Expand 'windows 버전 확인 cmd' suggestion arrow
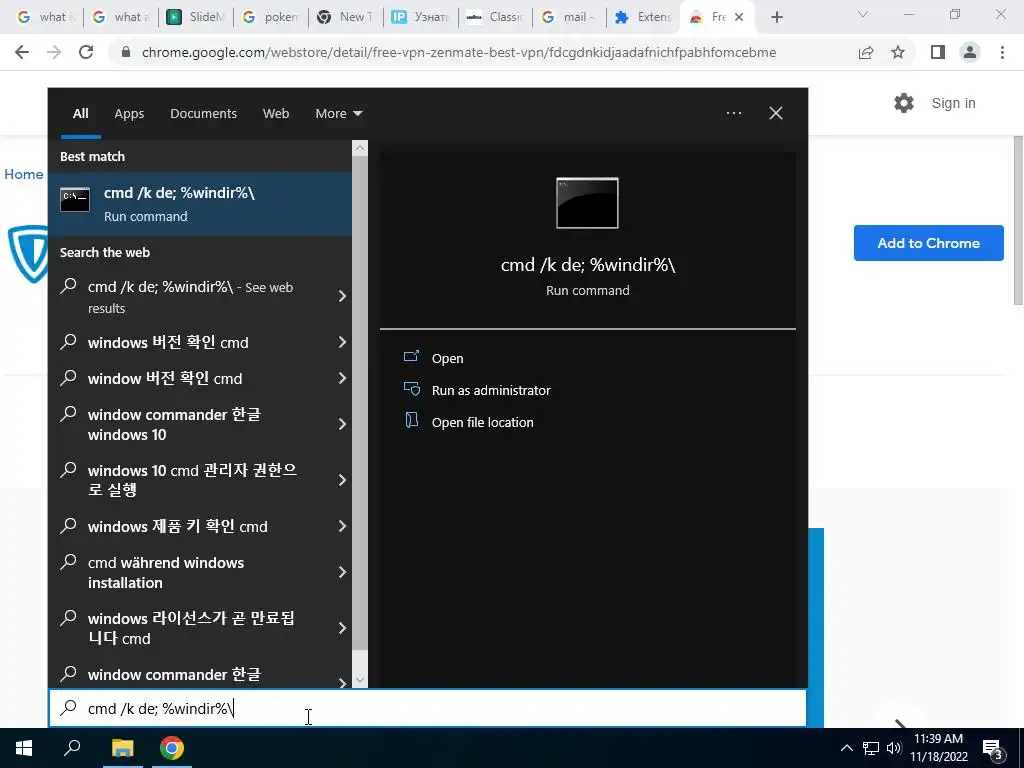The width and height of the screenshot is (1024, 768). tap(342, 342)
